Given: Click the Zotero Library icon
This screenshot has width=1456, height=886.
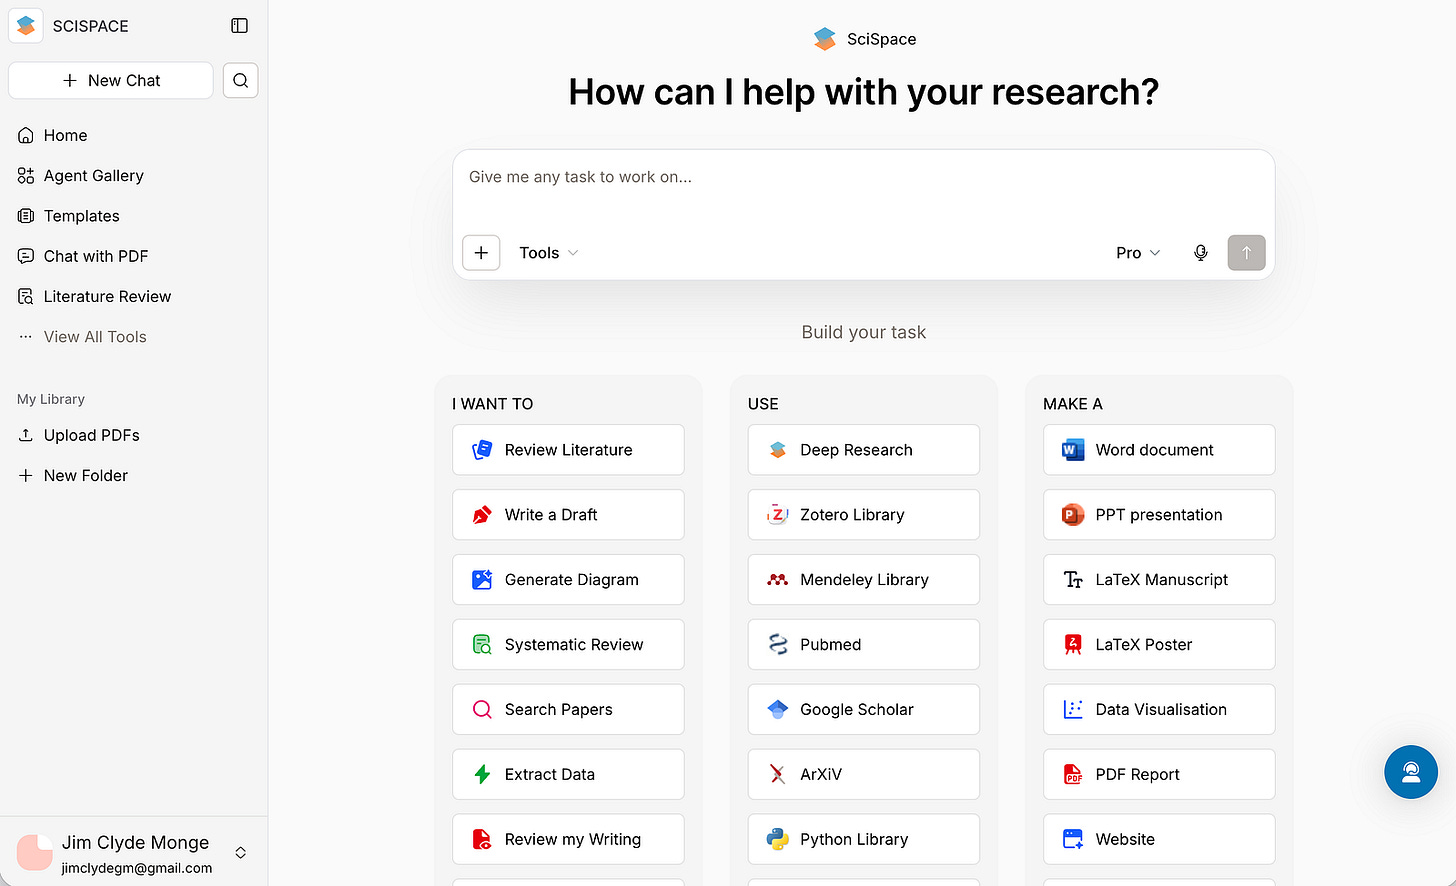Looking at the screenshot, I should point(778,515).
